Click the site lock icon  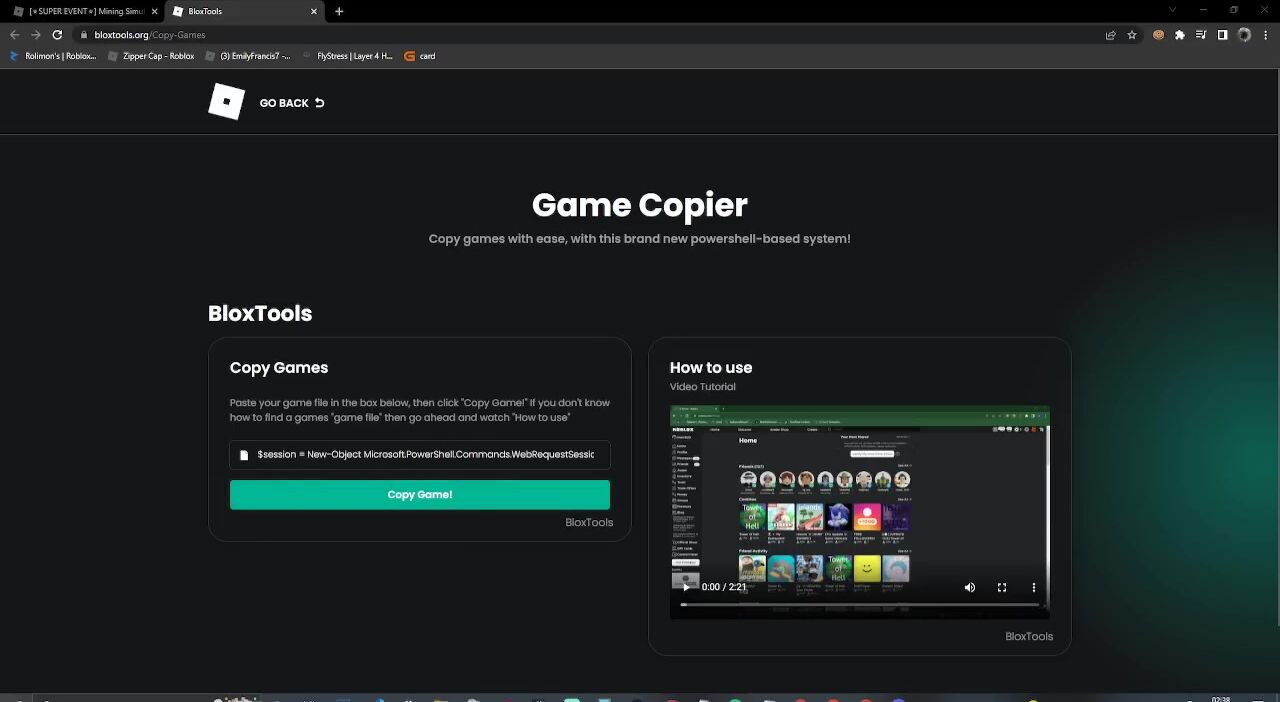coord(84,35)
